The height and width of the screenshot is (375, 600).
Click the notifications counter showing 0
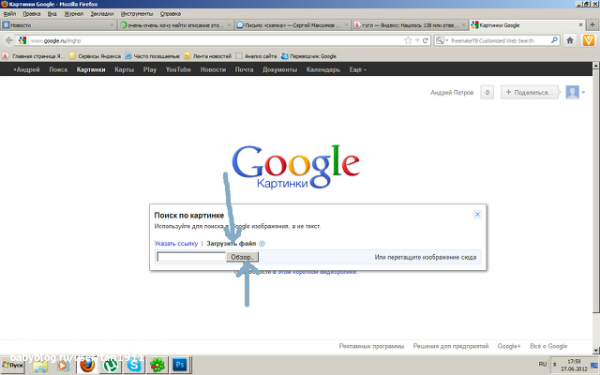click(x=487, y=92)
